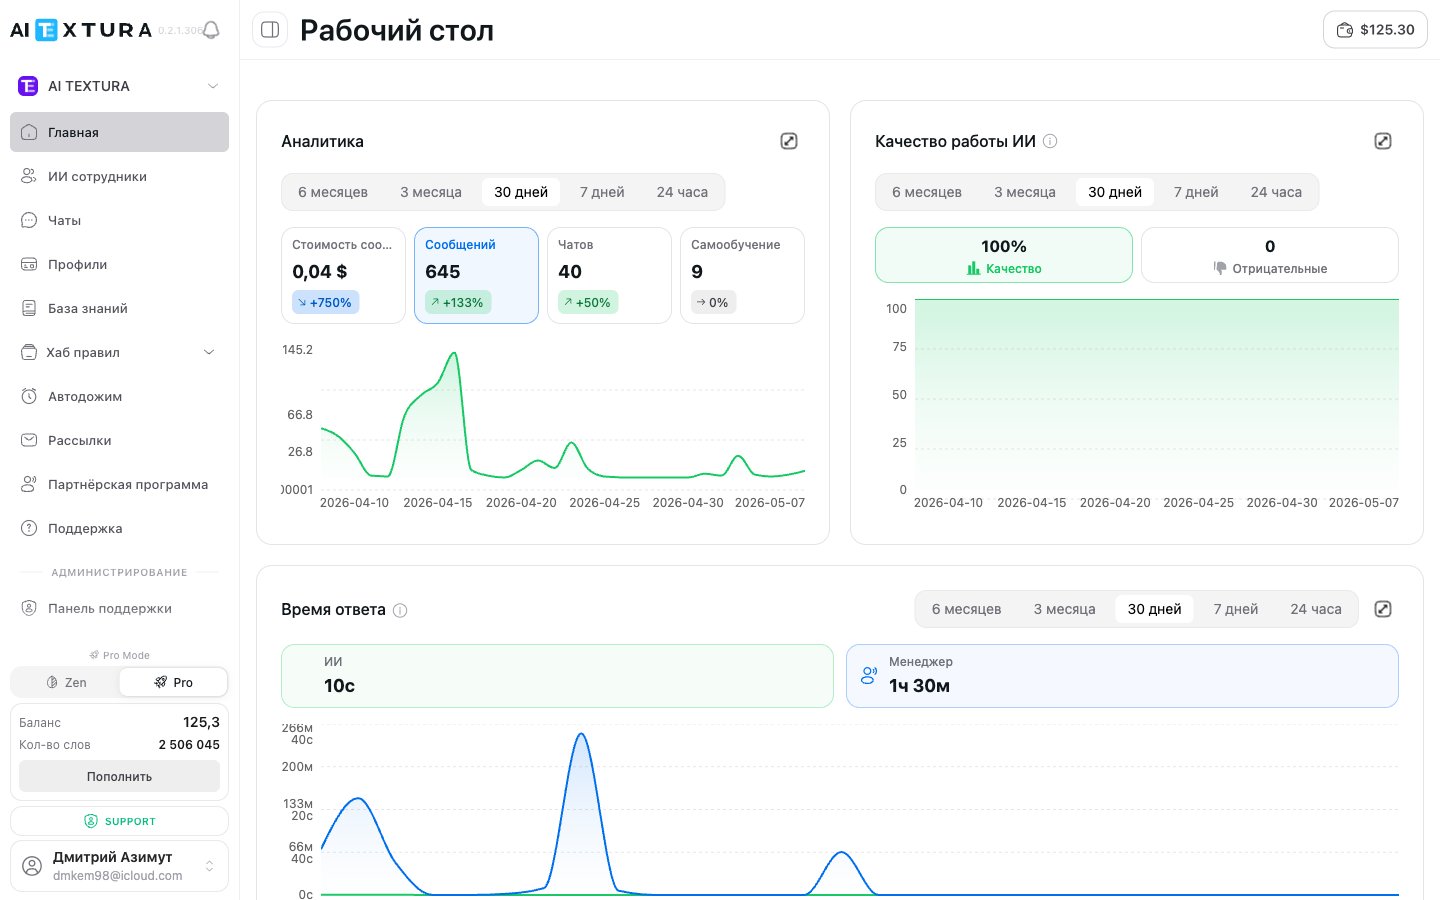Viewport: 1440px width, 900px height.
Task: Select 3 месяца in Качество работы ИИ
Action: point(1025,192)
